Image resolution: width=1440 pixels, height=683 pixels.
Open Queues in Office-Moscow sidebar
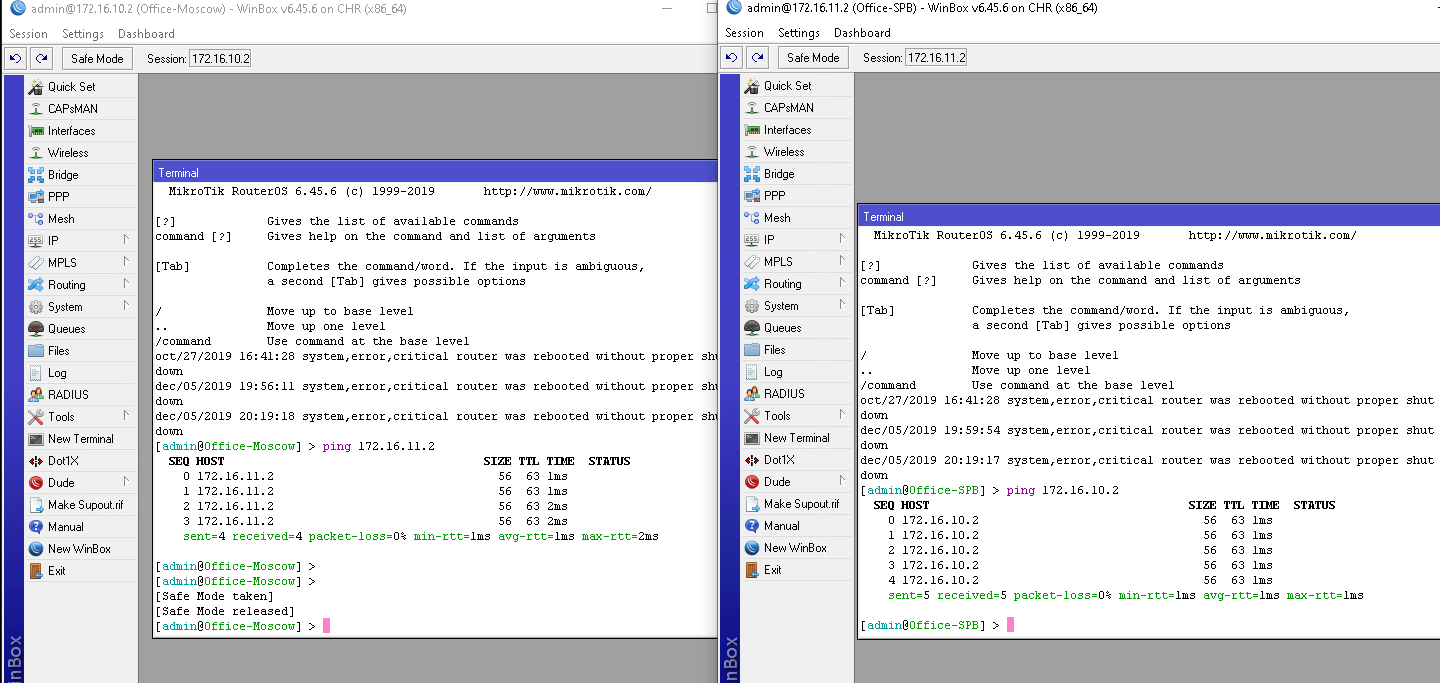pos(80,329)
